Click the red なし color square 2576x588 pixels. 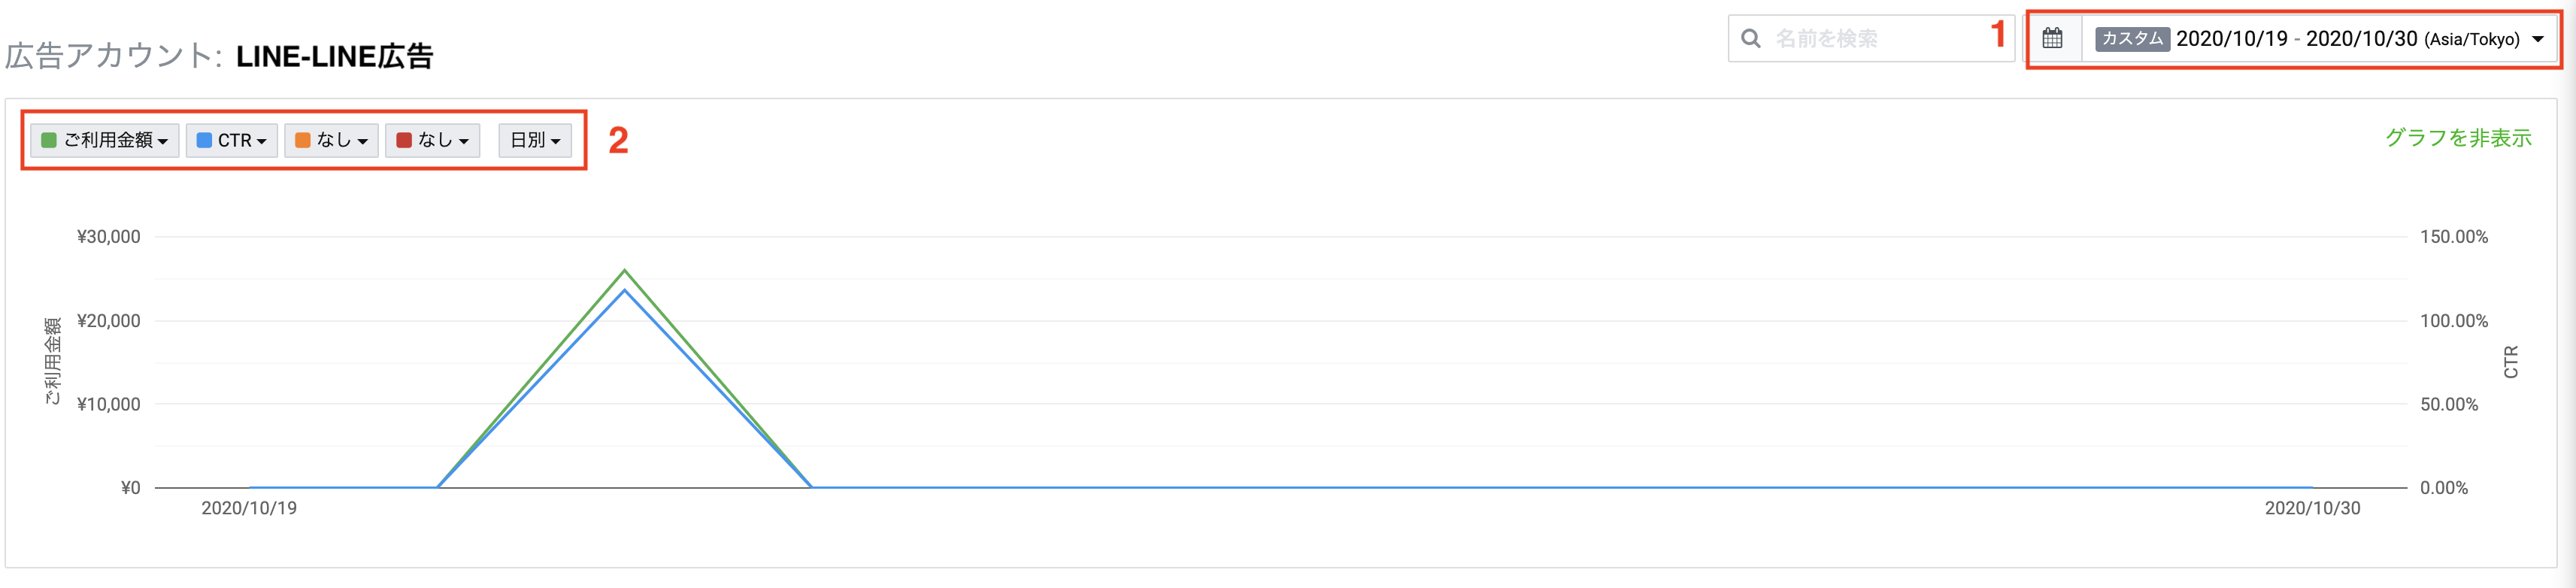(x=404, y=140)
